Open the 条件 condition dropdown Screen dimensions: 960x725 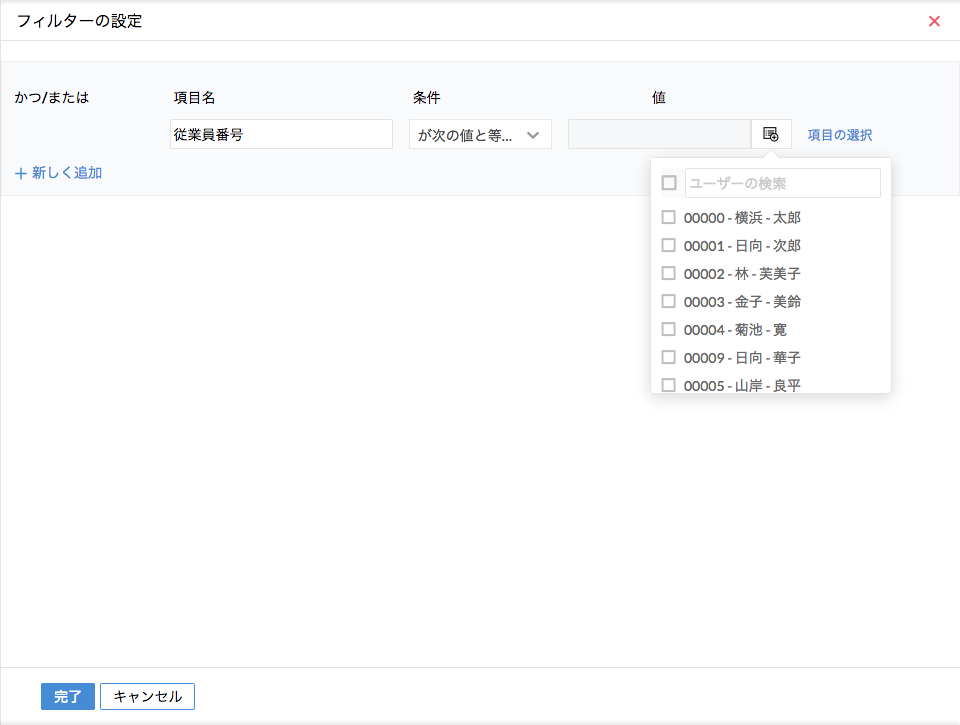(470, 135)
